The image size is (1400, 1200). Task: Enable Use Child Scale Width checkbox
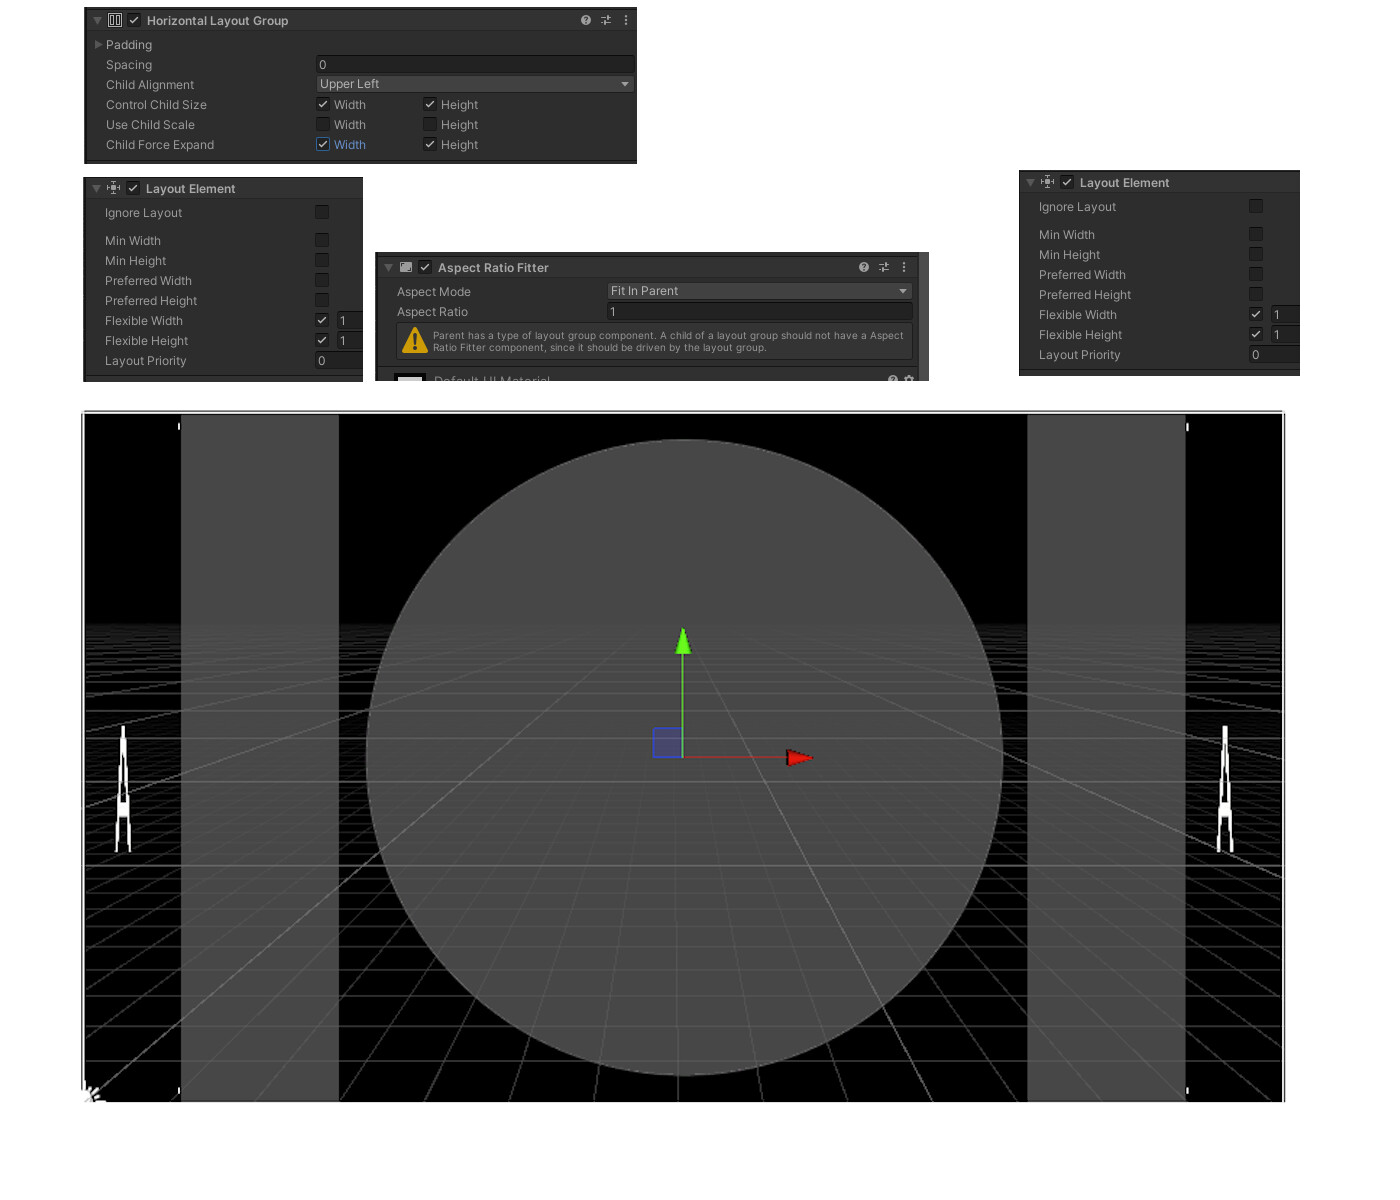(322, 124)
